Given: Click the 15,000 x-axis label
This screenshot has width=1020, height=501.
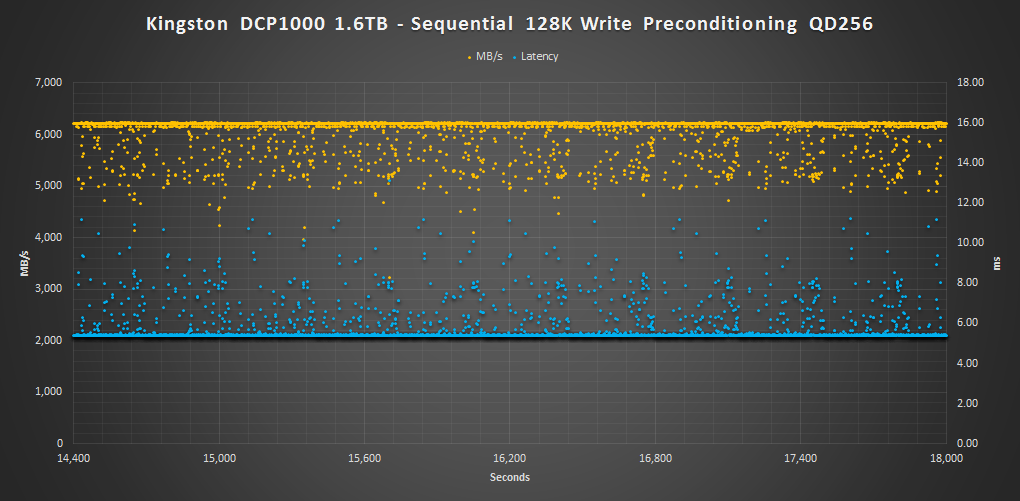Looking at the screenshot, I should [219, 458].
